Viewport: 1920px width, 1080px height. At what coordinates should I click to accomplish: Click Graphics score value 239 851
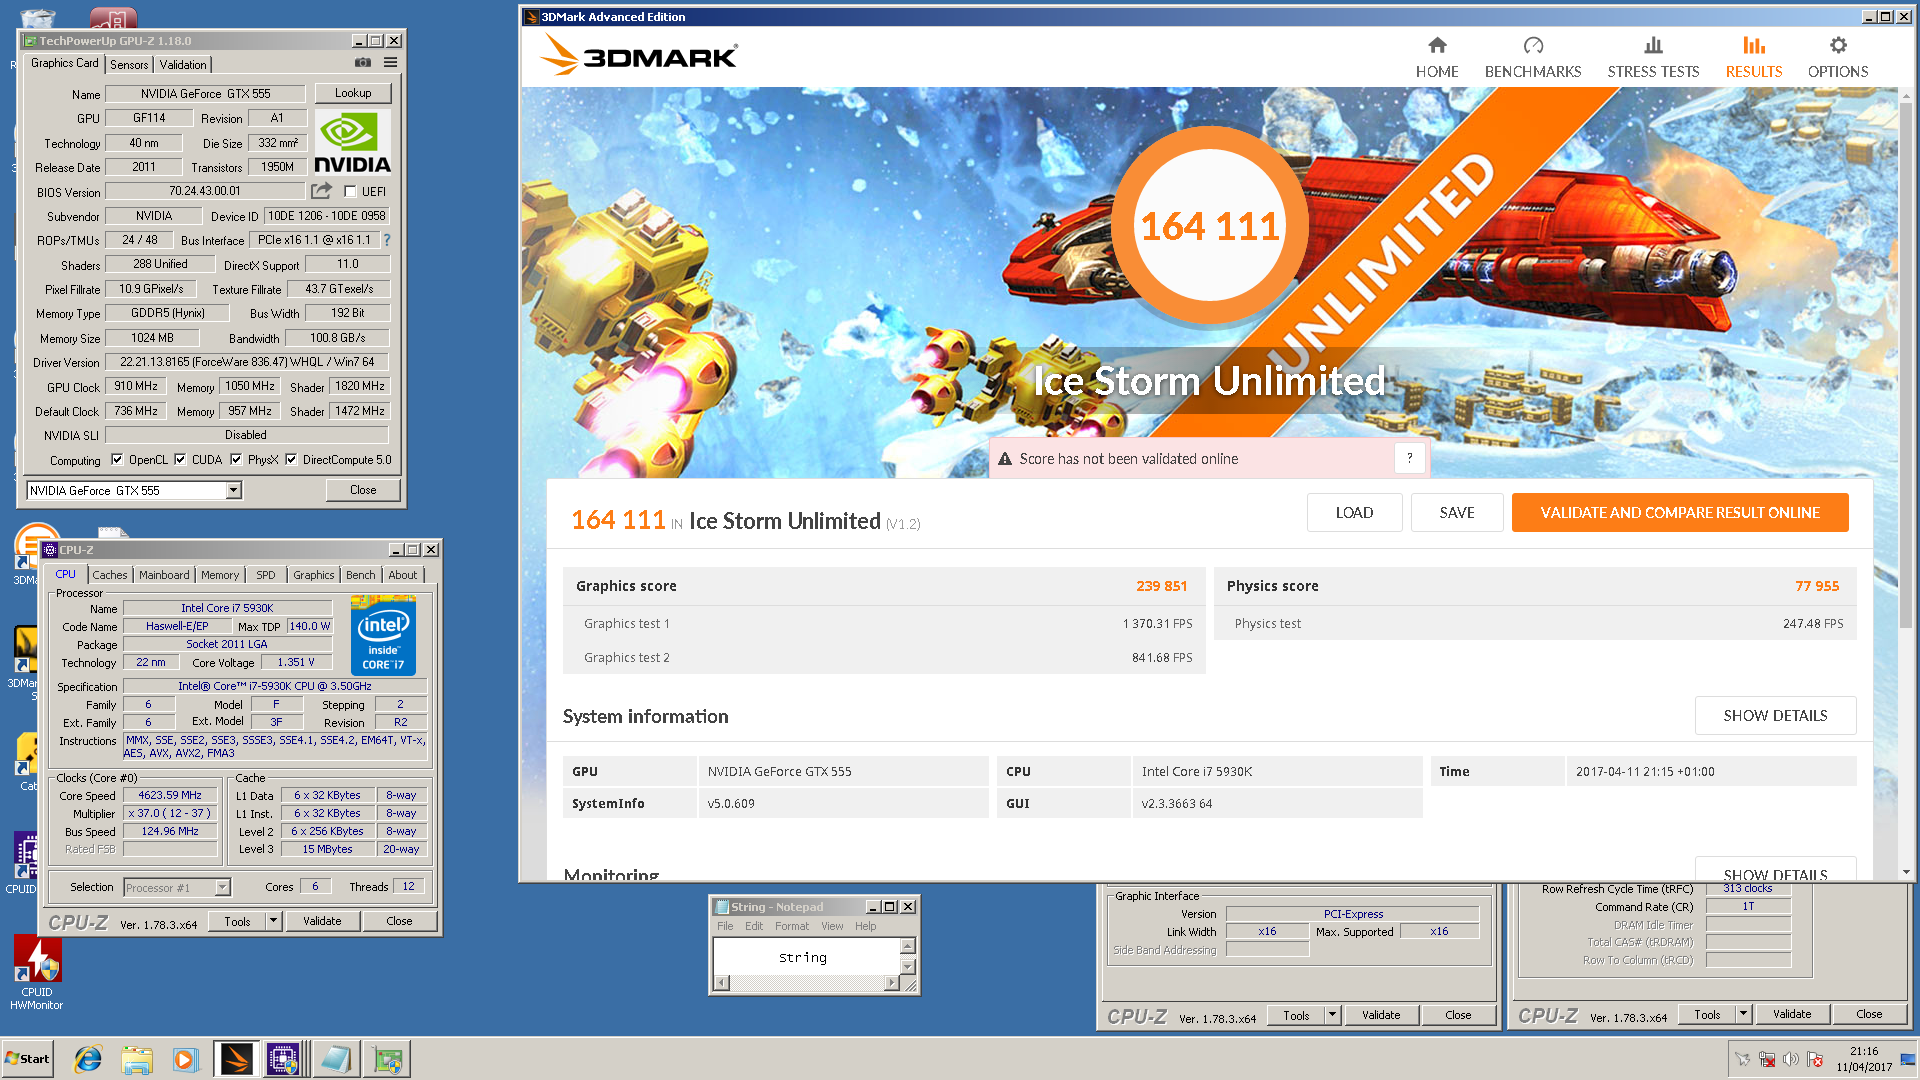coord(1161,586)
